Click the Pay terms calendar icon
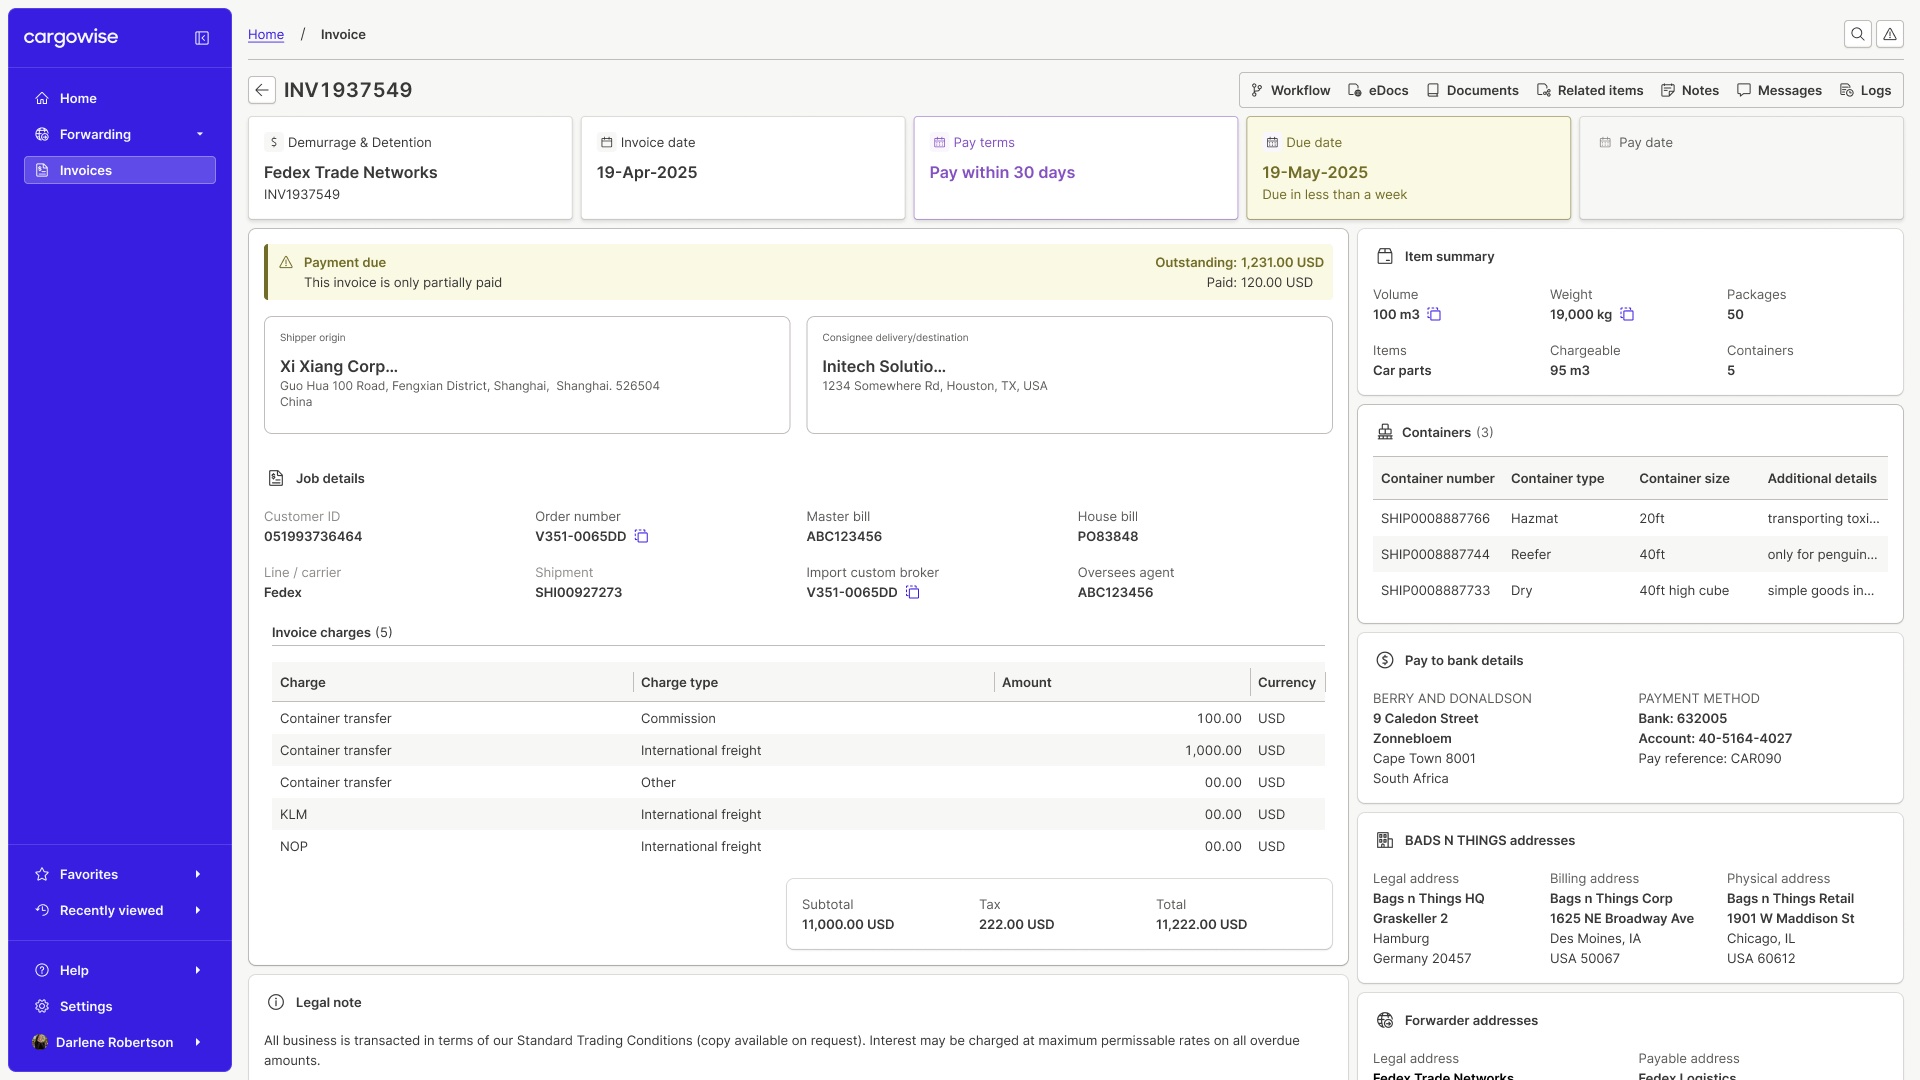 [939, 142]
